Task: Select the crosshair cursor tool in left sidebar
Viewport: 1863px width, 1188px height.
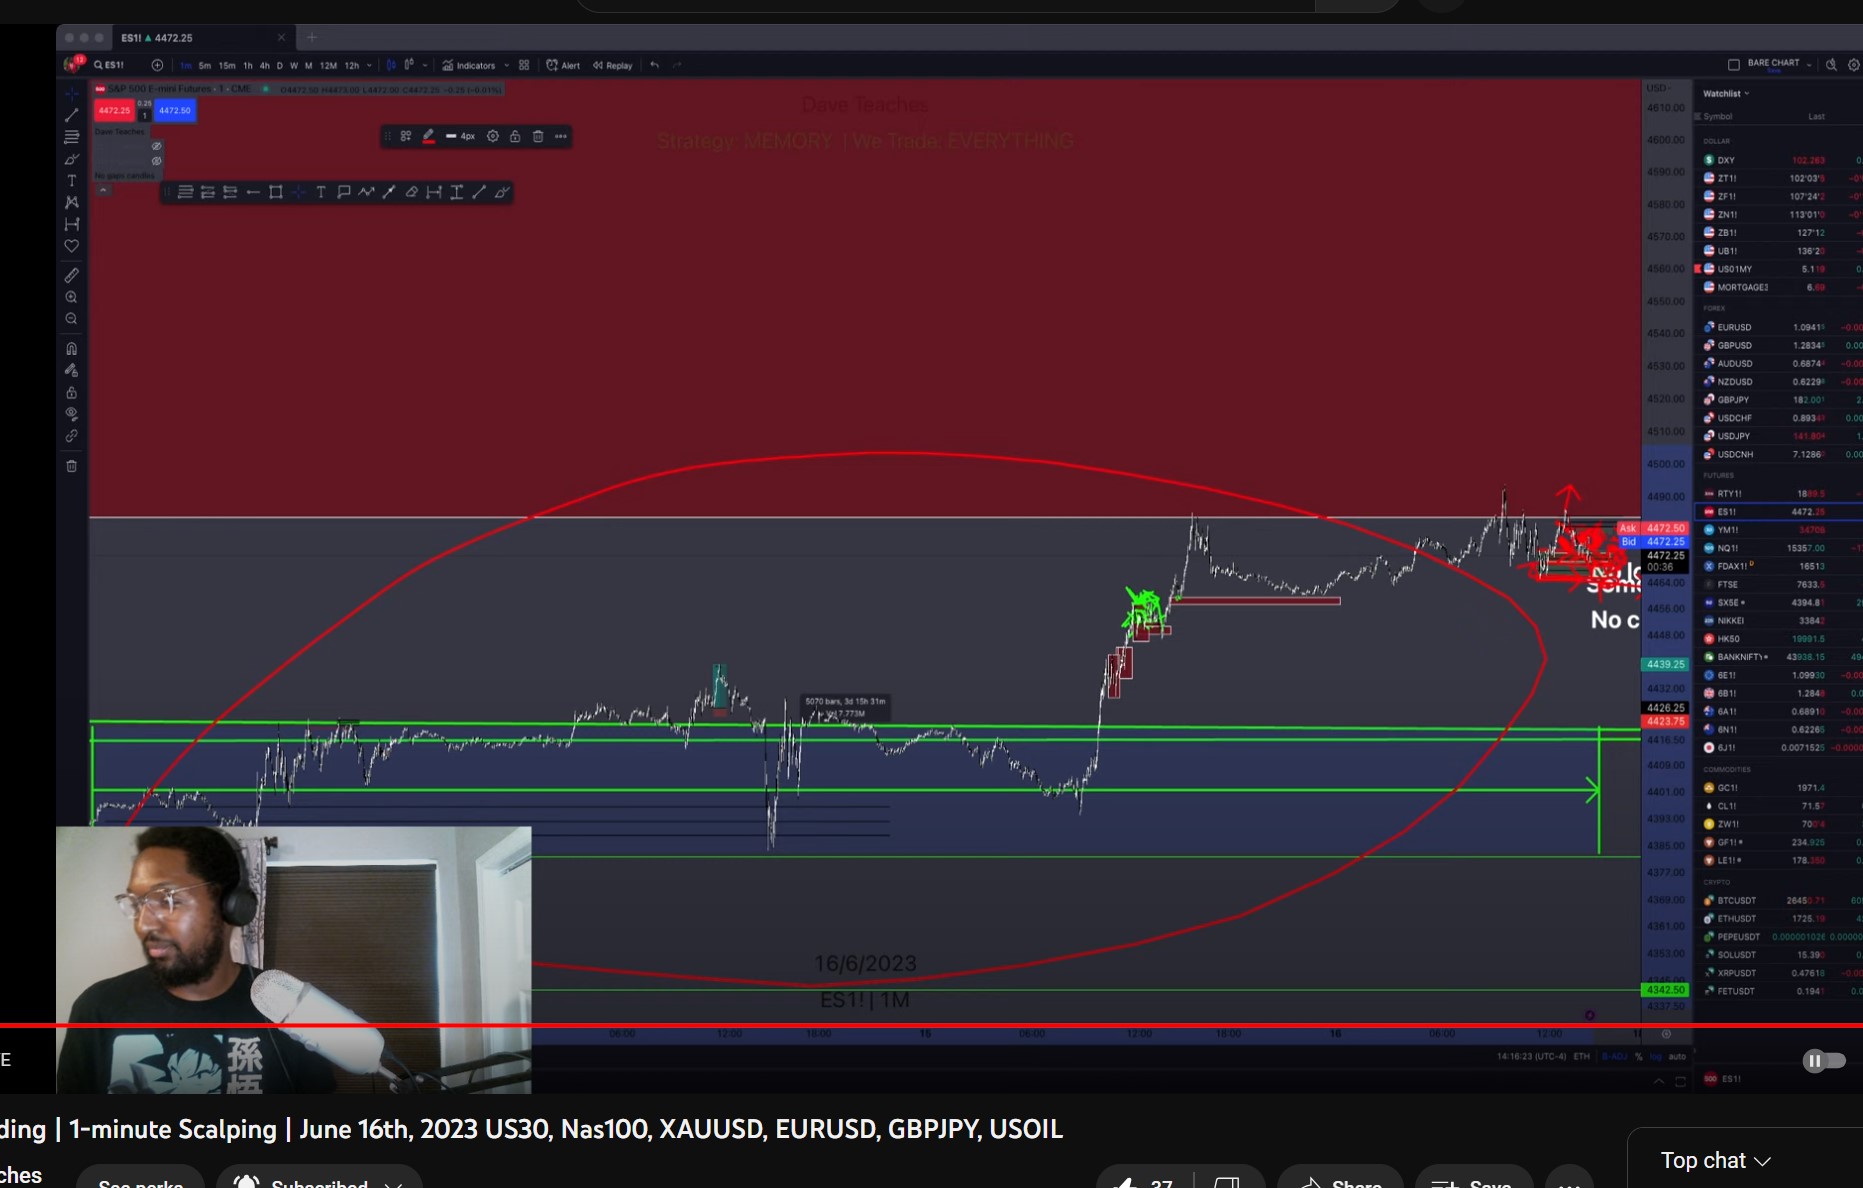Action: click(71, 93)
